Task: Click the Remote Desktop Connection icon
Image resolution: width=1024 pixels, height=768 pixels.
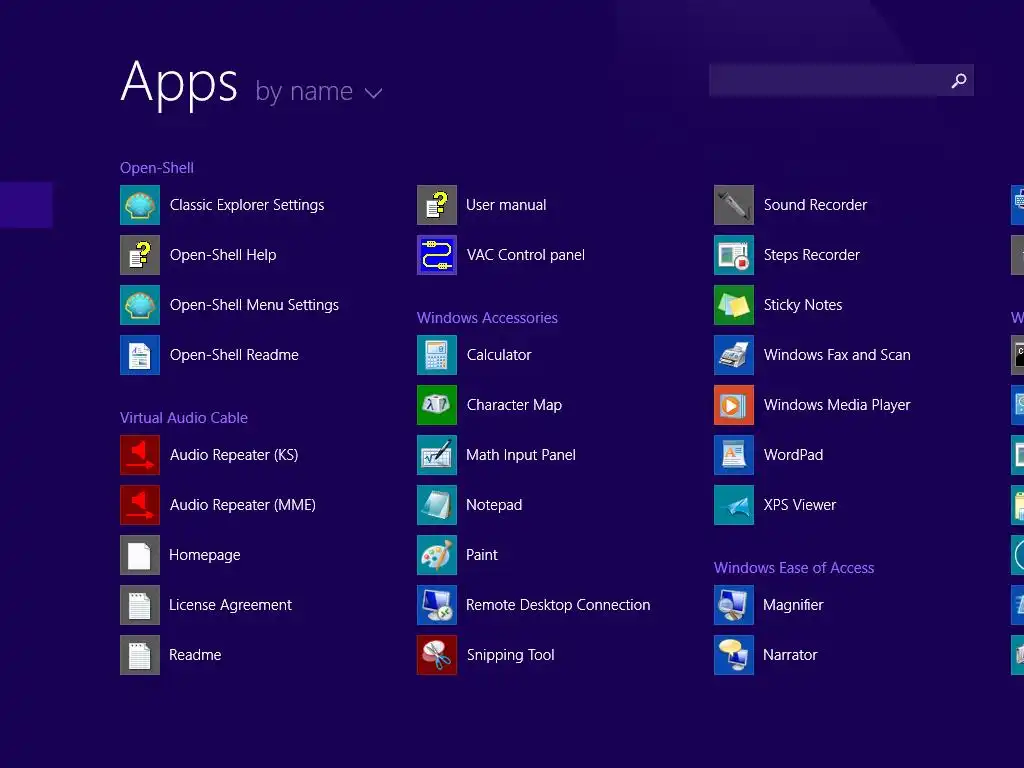Action: (437, 605)
